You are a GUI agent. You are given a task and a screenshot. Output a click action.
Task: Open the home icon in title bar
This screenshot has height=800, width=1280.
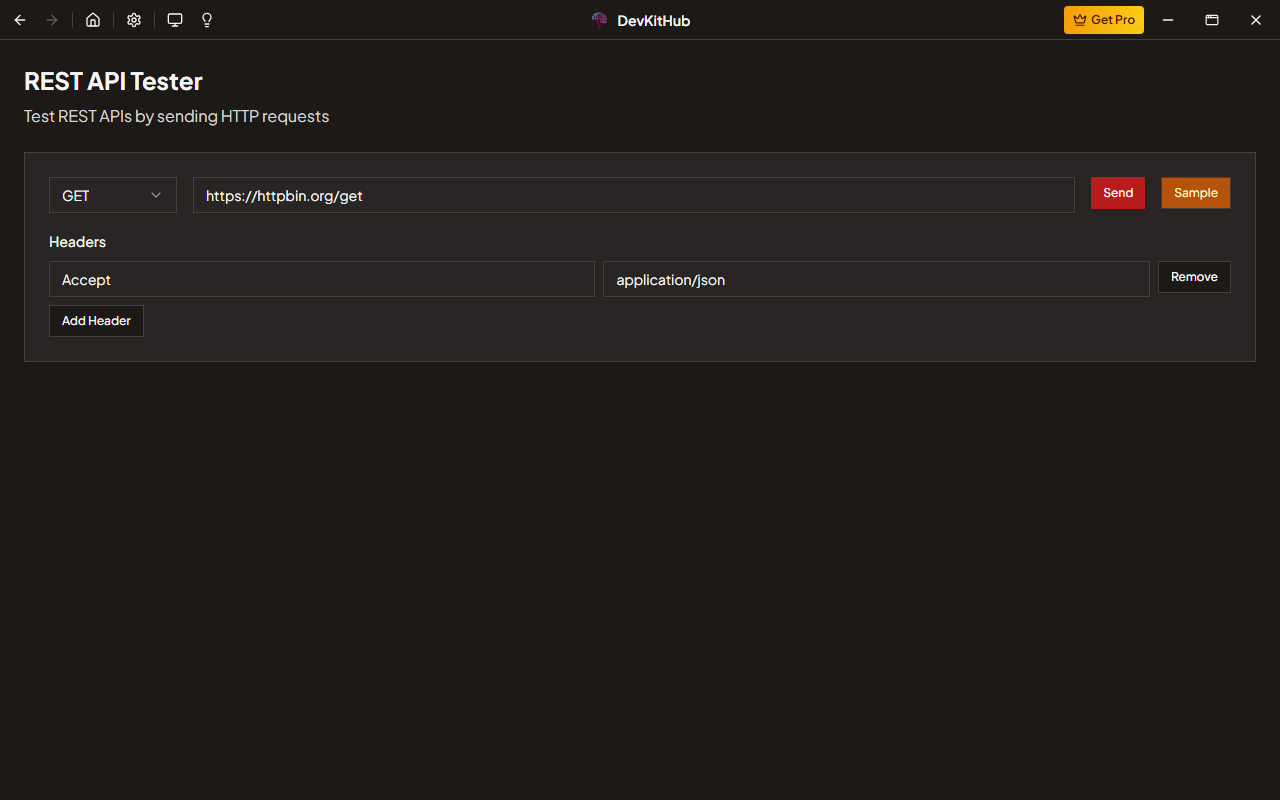click(93, 20)
